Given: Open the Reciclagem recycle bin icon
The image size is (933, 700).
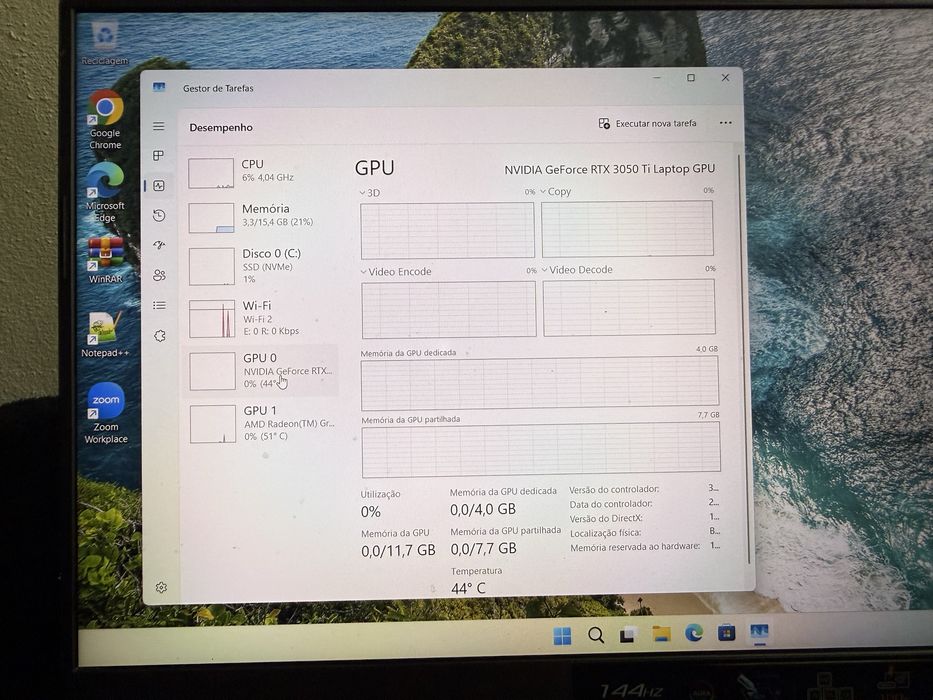Looking at the screenshot, I should pos(105,43).
